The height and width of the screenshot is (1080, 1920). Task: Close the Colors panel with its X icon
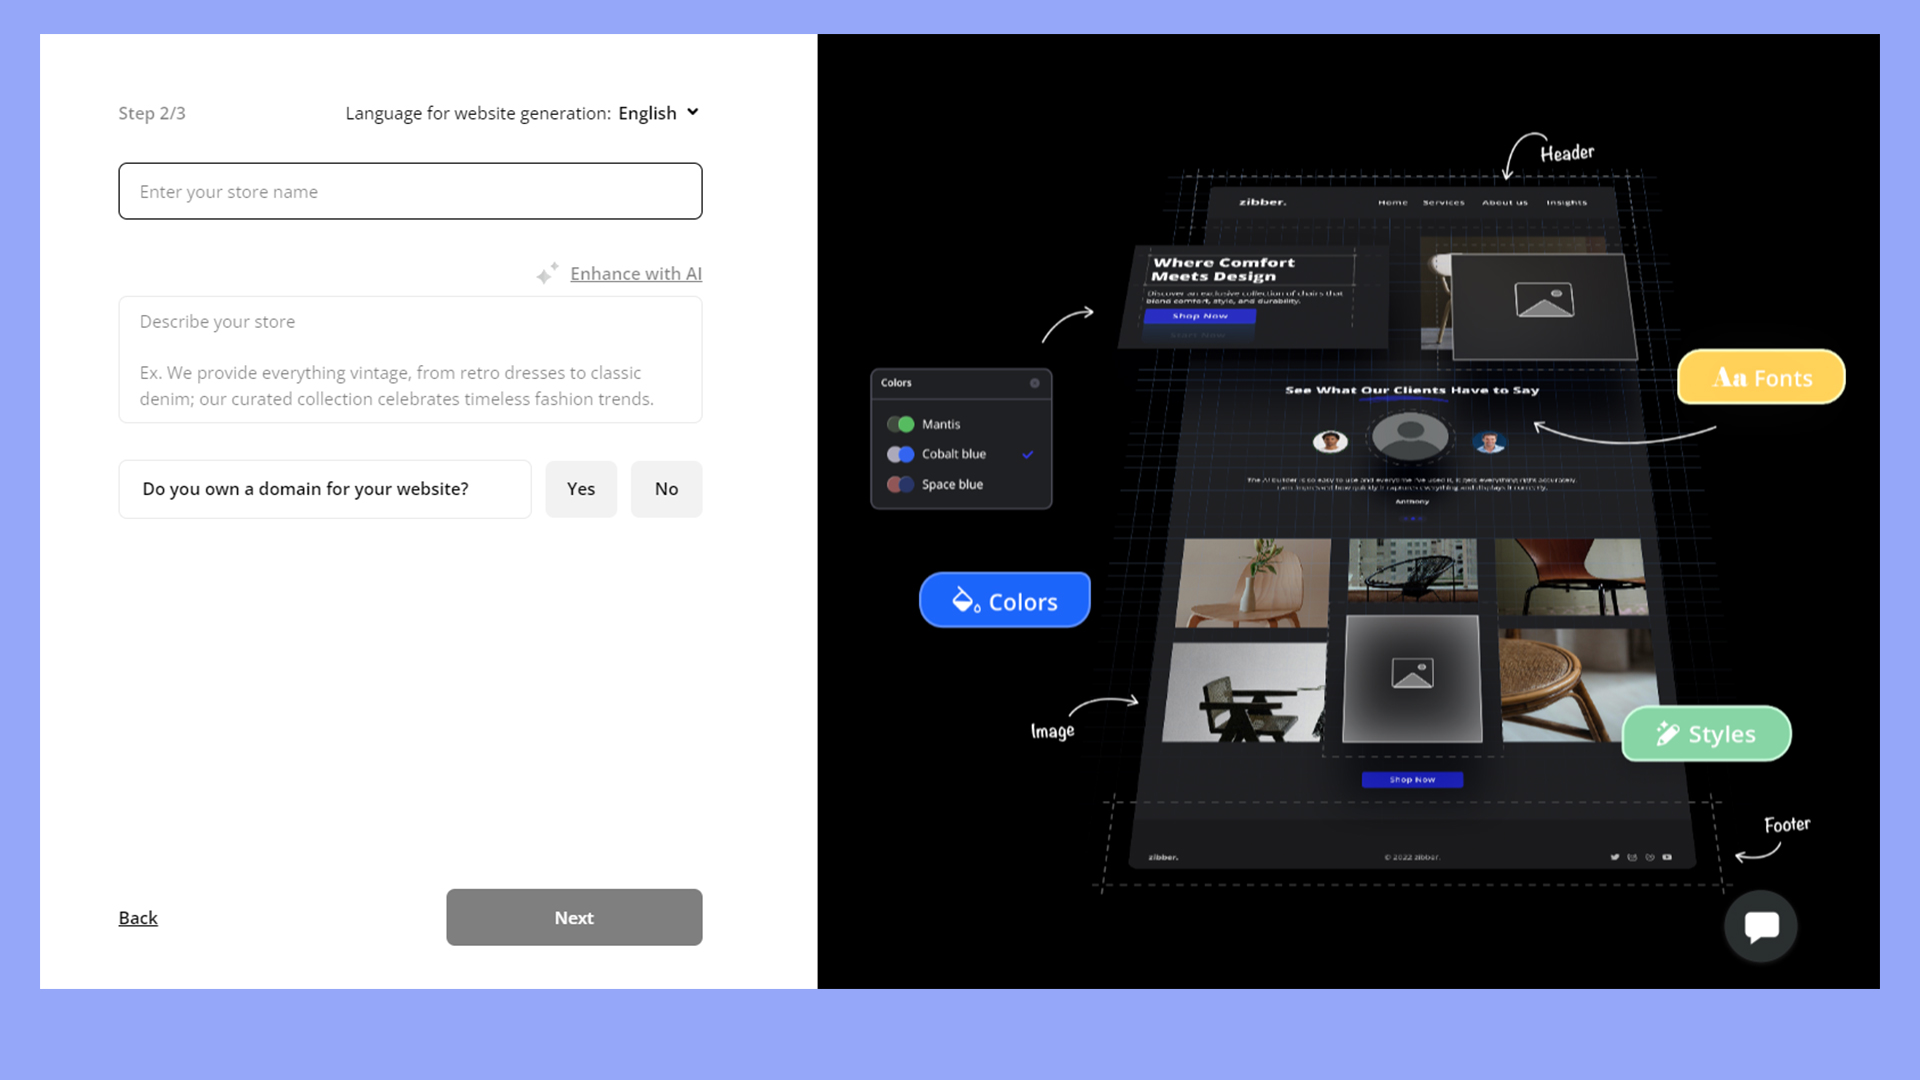tap(1035, 383)
